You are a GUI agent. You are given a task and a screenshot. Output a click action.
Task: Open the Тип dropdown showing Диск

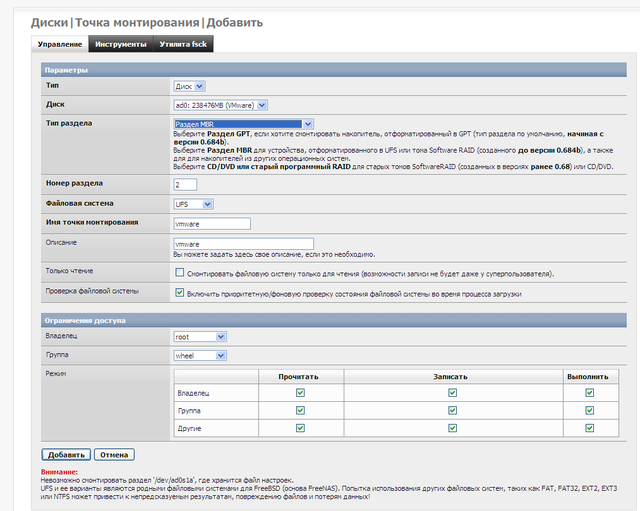point(189,86)
